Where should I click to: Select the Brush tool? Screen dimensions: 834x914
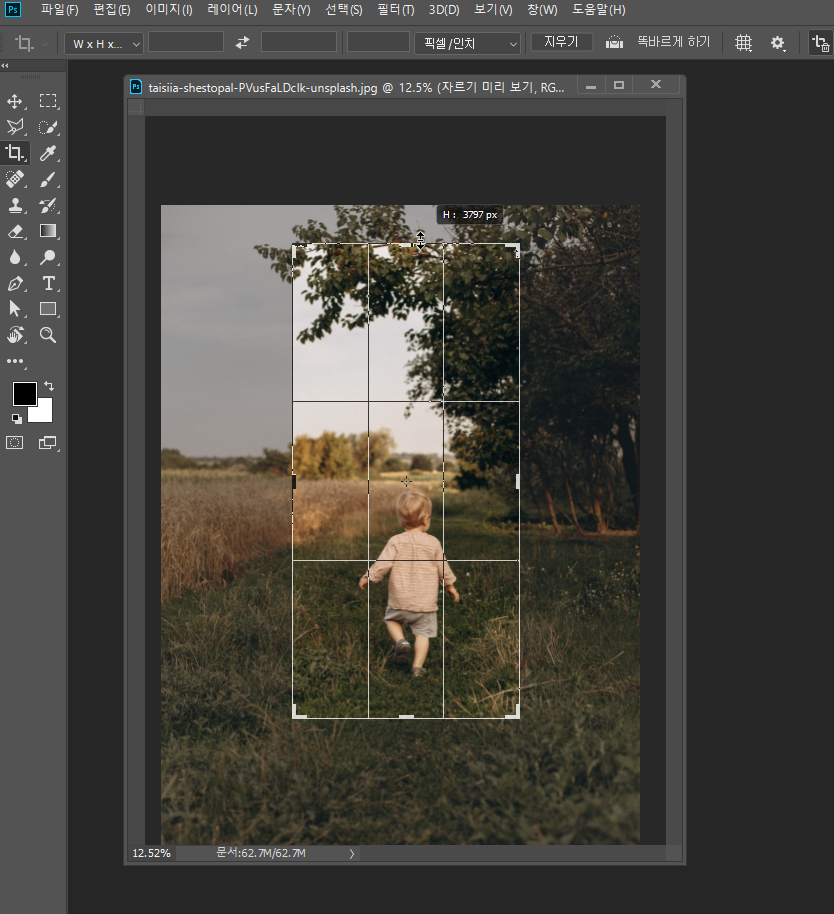(x=48, y=179)
